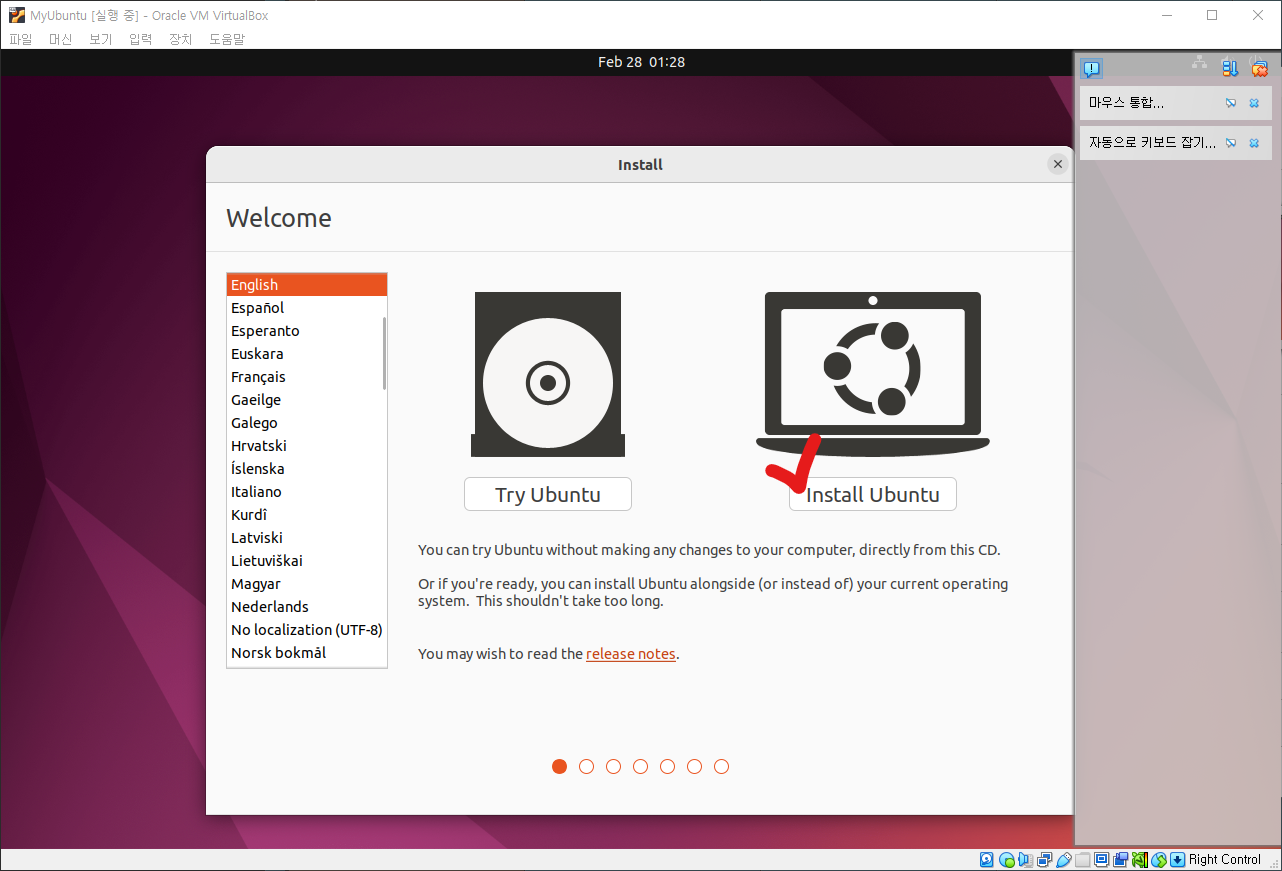The height and width of the screenshot is (871, 1282).
Task: Choose Italiano from the language list
Action: [307, 492]
